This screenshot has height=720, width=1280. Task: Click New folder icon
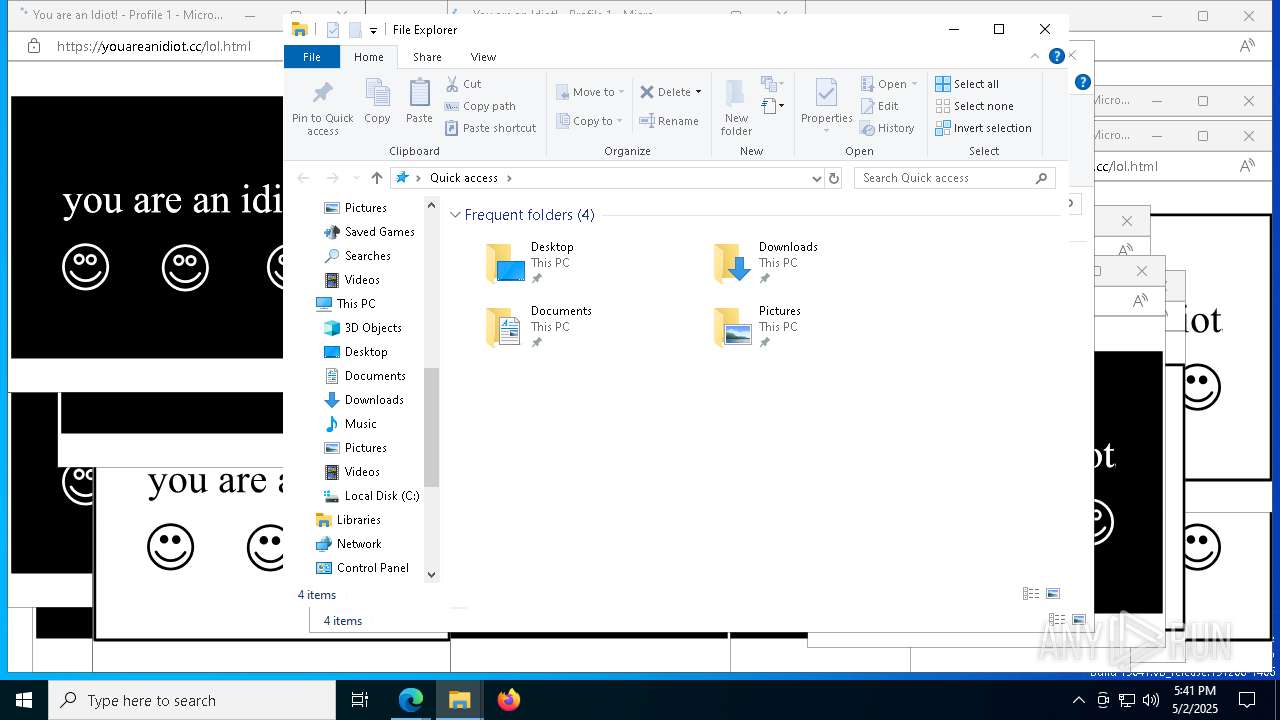pyautogui.click(x=735, y=93)
